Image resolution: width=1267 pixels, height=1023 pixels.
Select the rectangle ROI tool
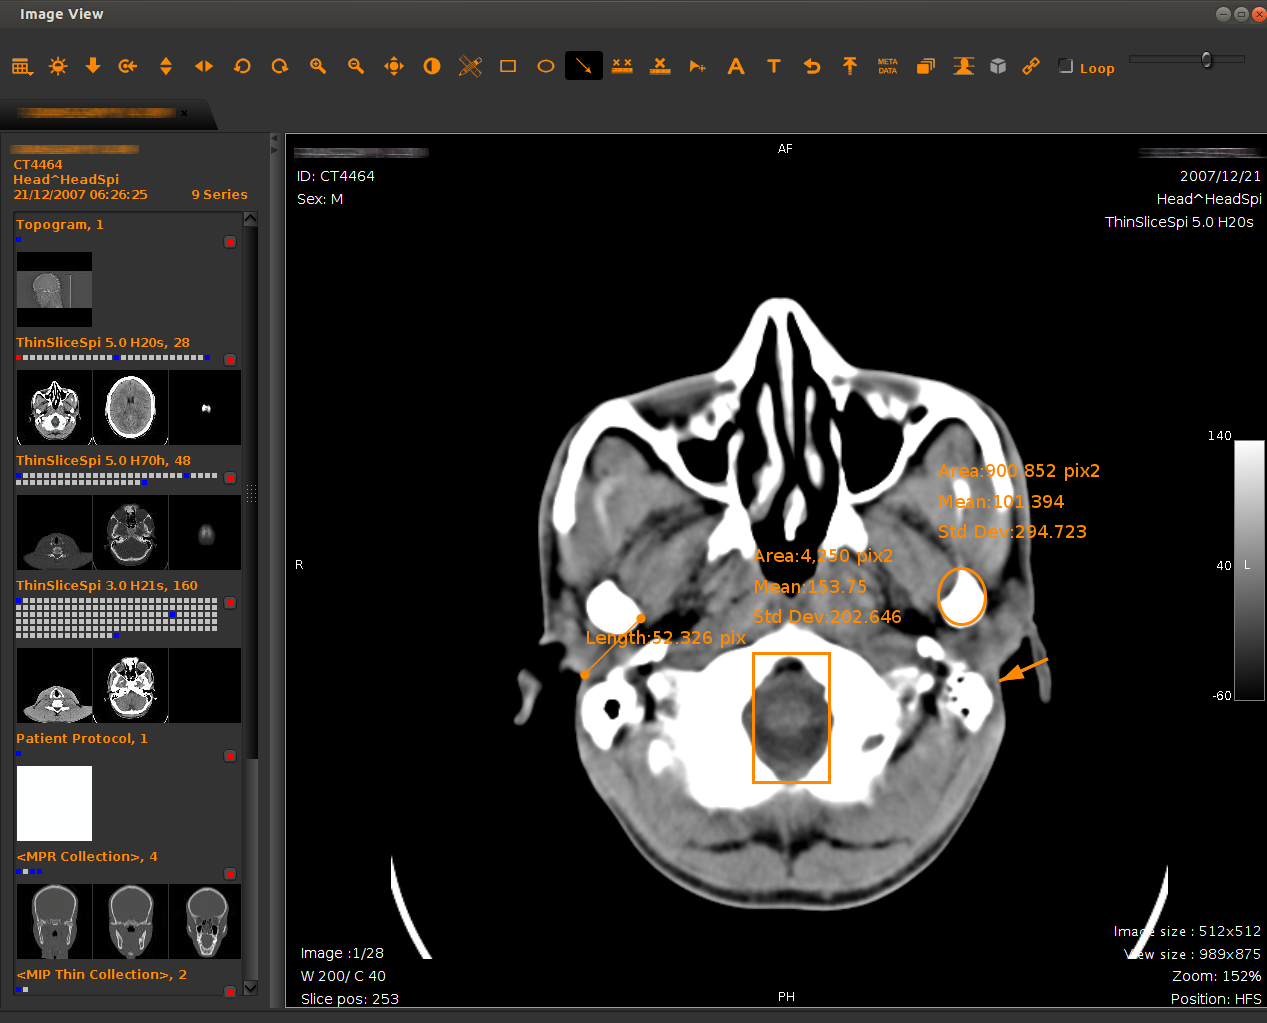[508, 67]
